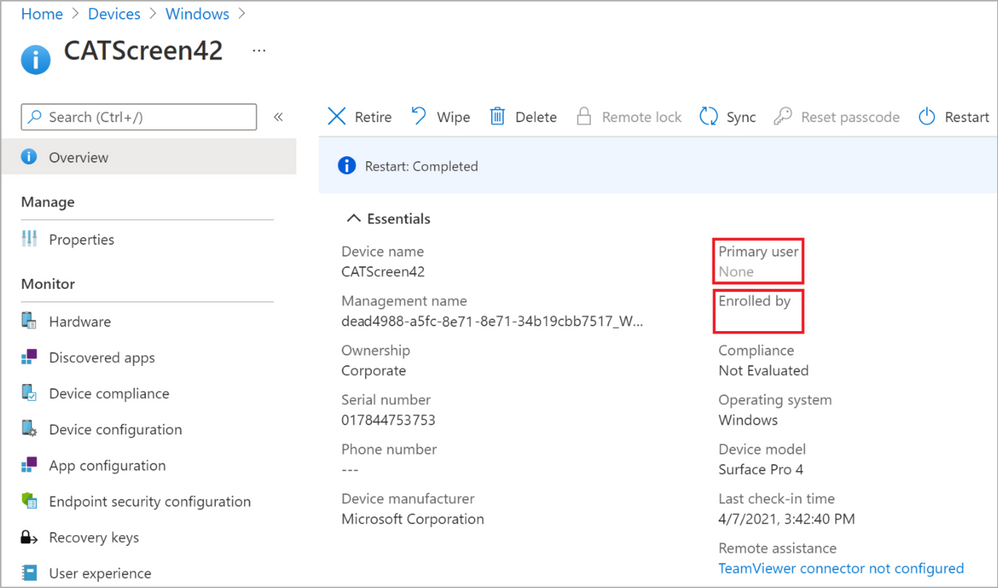Viewport: 998px width, 588px height.
Task: Click the serial number 017844753753
Action: [x=388, y=420]
